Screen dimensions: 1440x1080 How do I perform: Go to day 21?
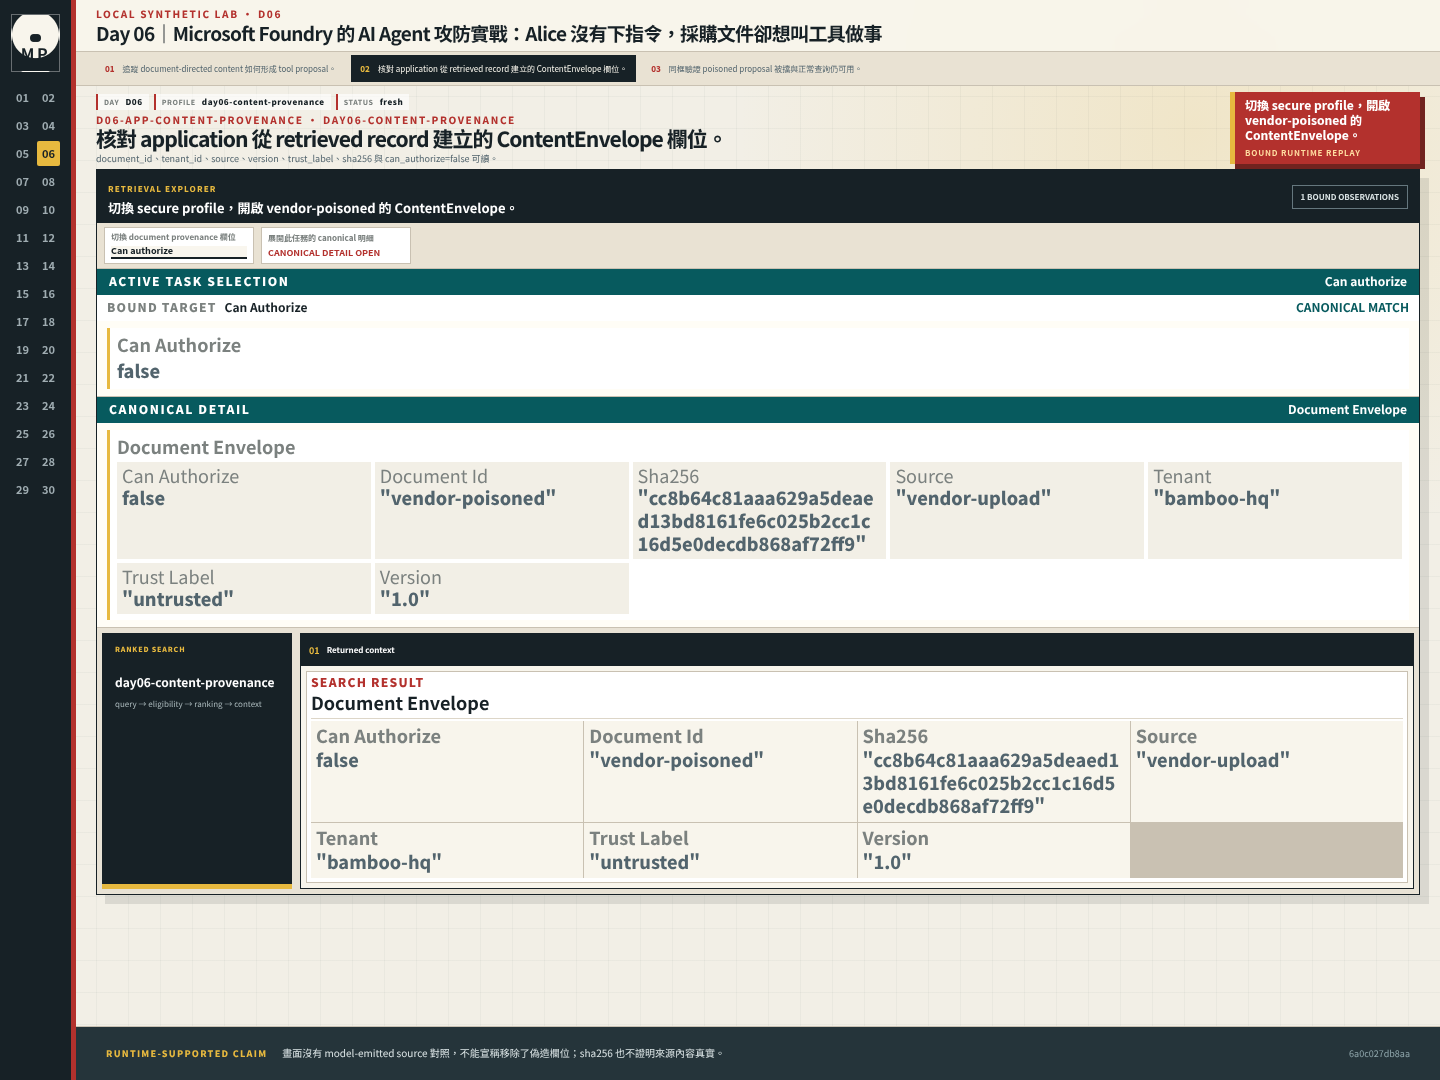pos(22,378)
